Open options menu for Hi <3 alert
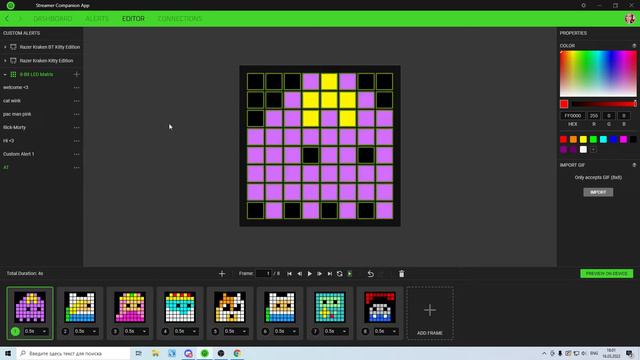 click(x=76, y=141)
